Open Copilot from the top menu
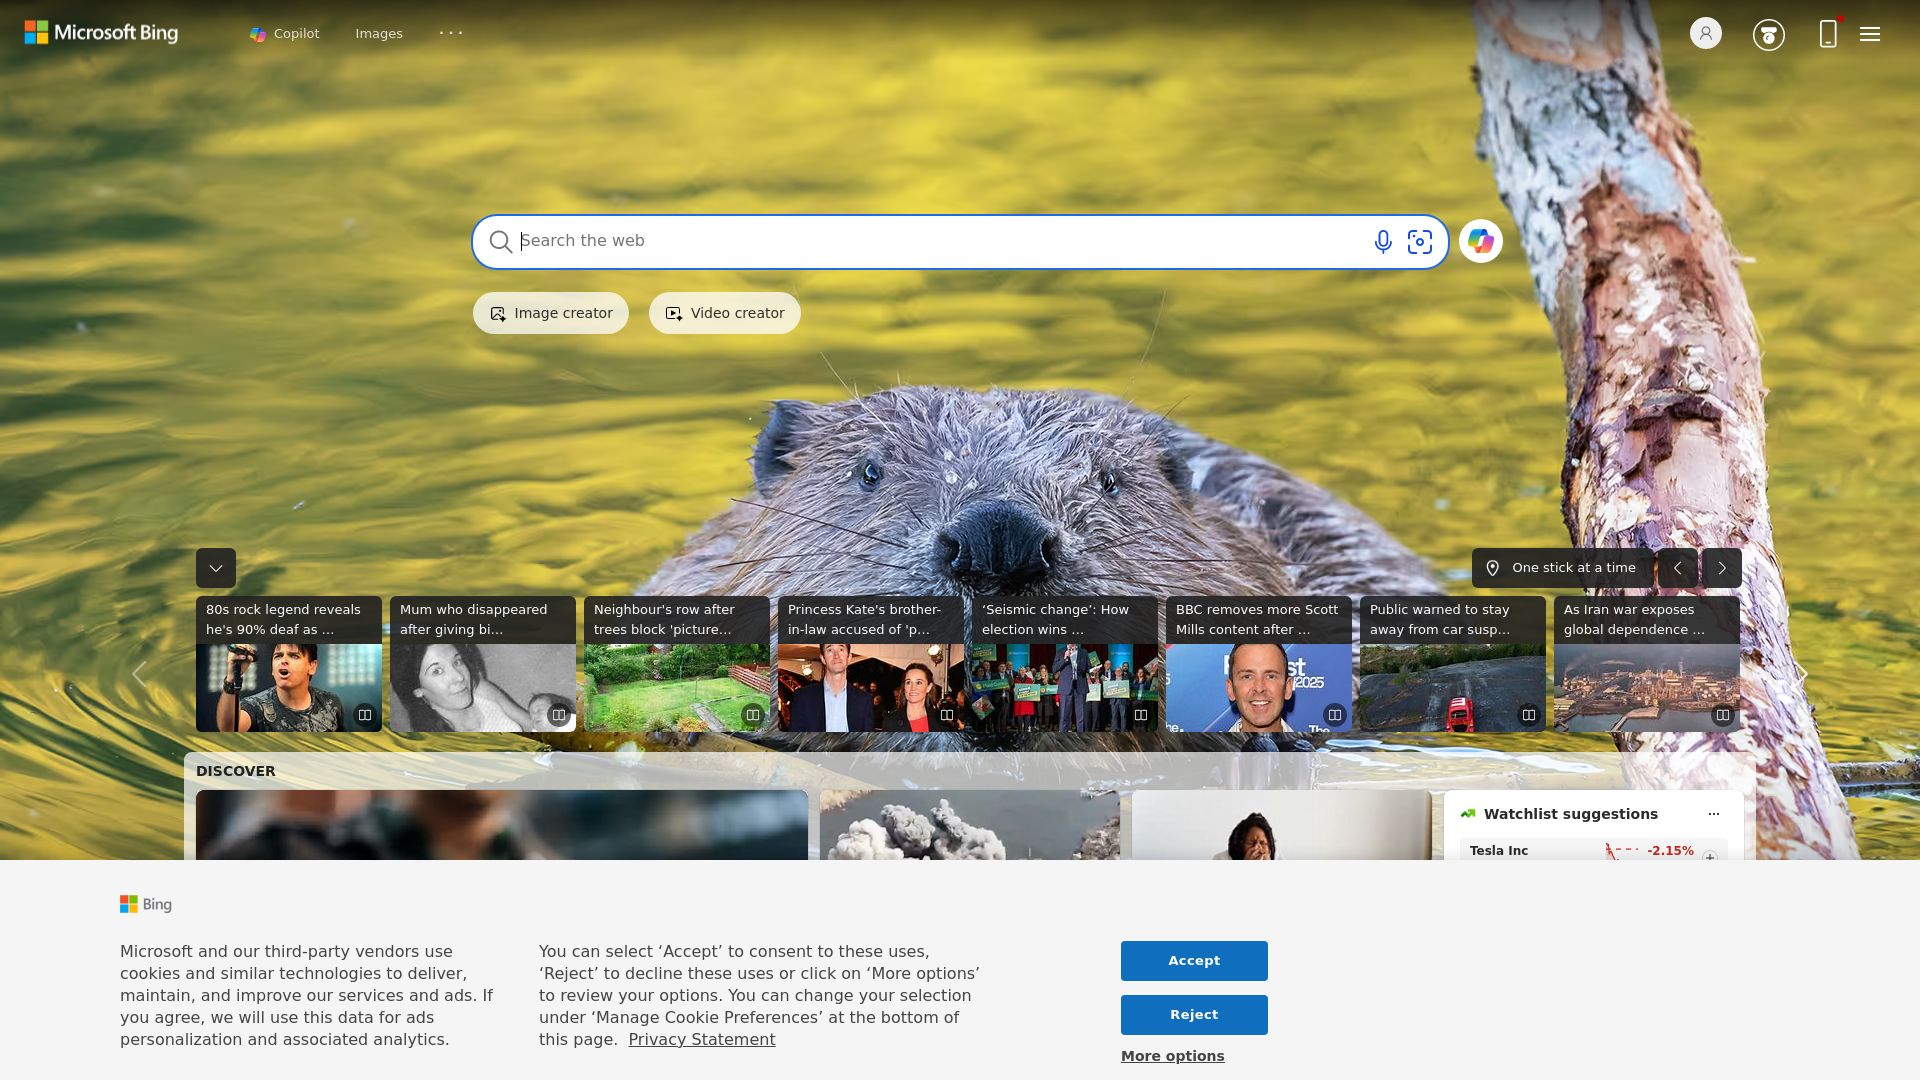 (x=284, y=33)
